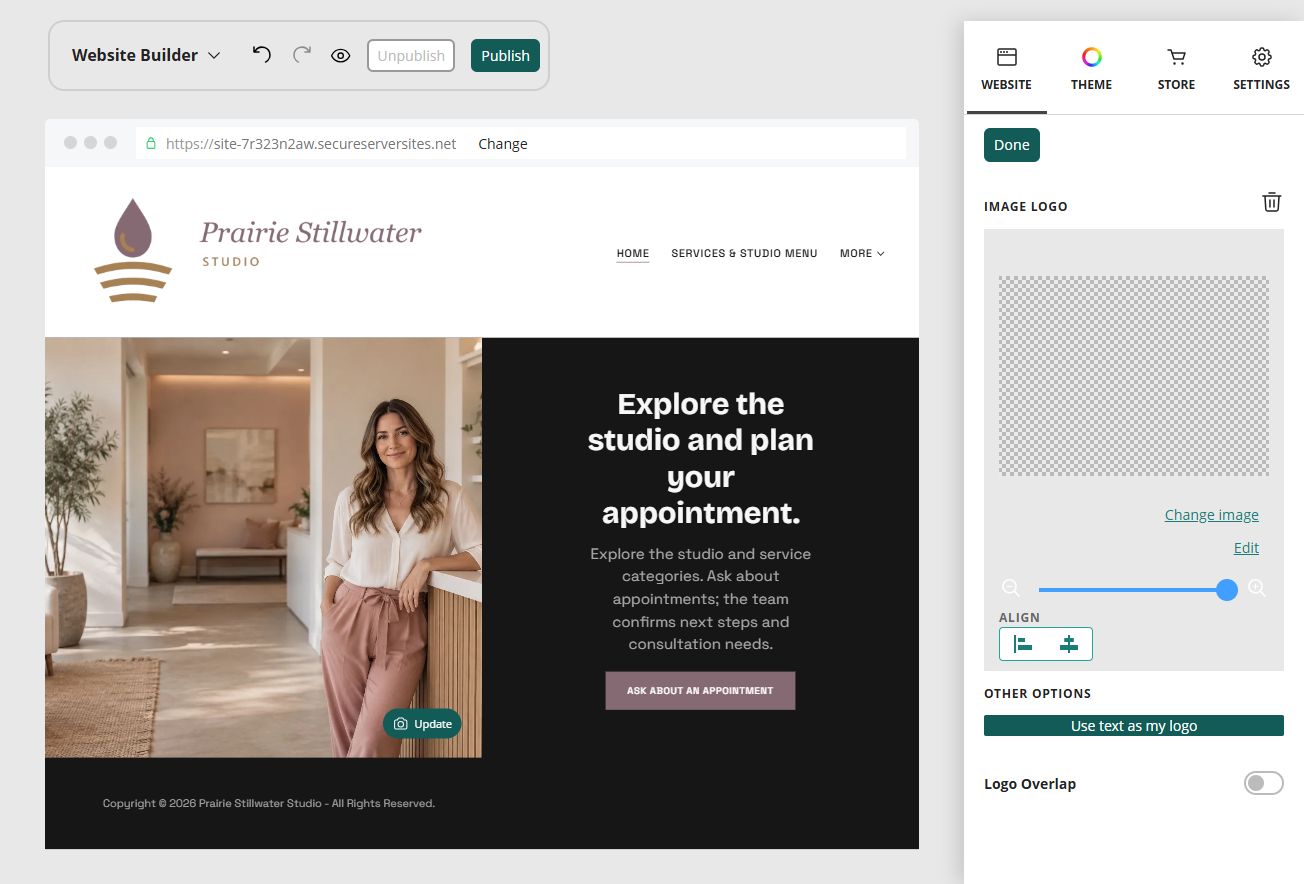This screenshot has width=1304, height=884.
Task: Click the green padlock in address bar
Action: click(x=151, y=143)
